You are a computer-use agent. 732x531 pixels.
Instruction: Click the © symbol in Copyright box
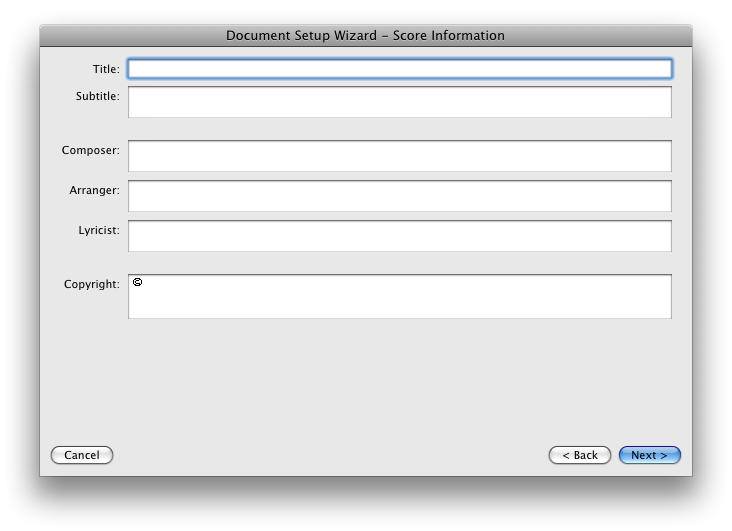(x=137, y=282)
